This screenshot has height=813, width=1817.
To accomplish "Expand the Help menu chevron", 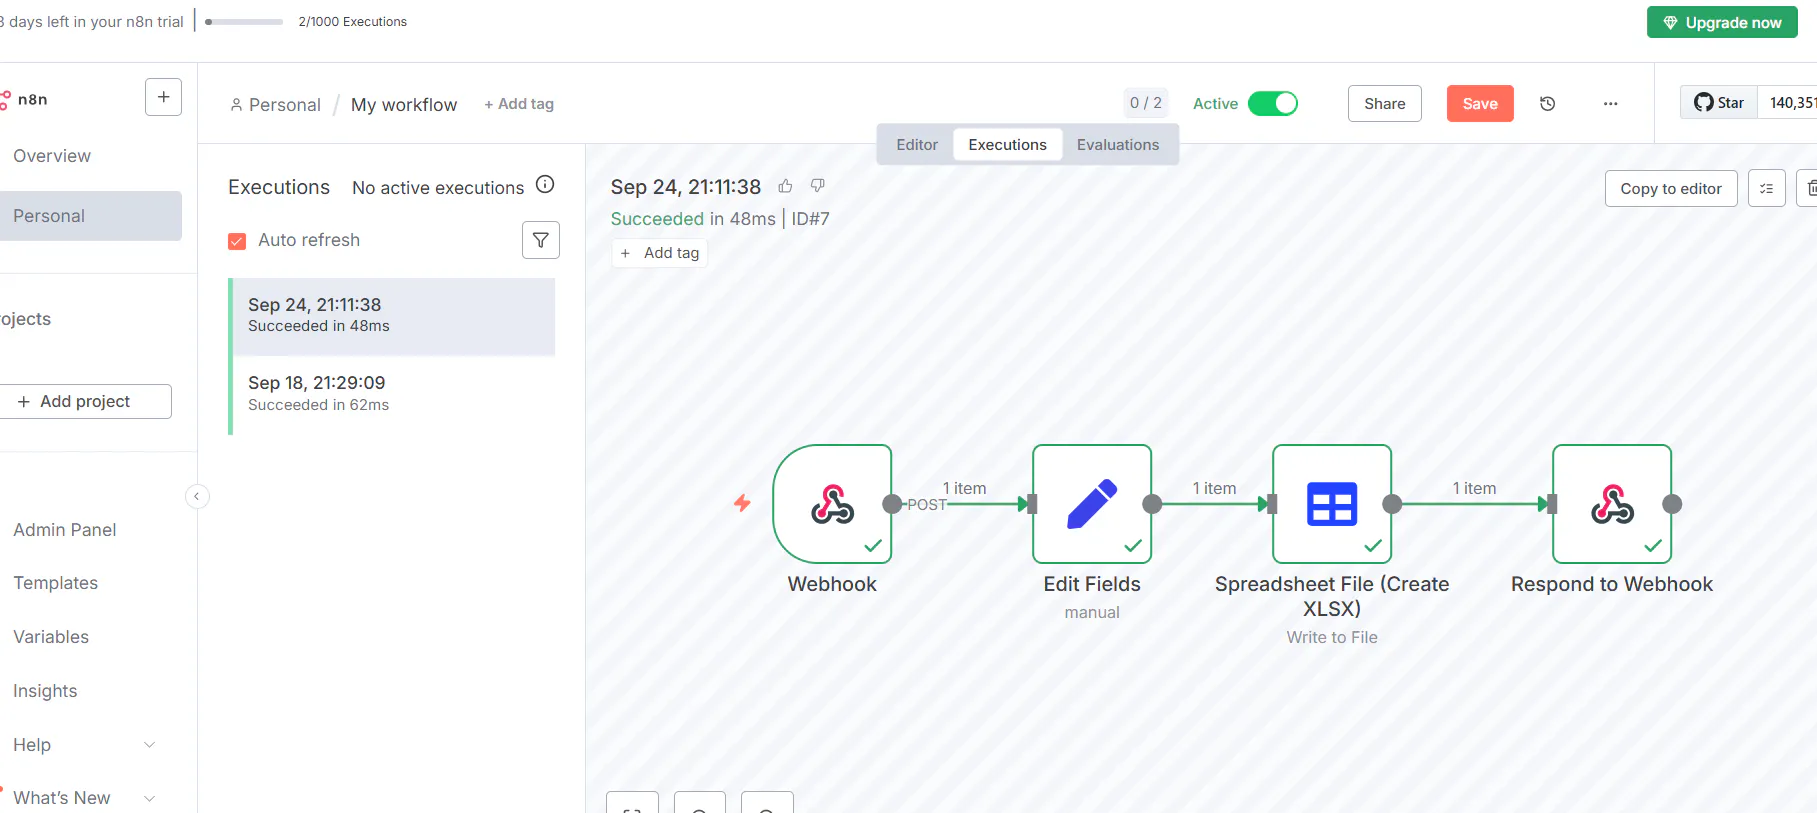I will point(150,745).
